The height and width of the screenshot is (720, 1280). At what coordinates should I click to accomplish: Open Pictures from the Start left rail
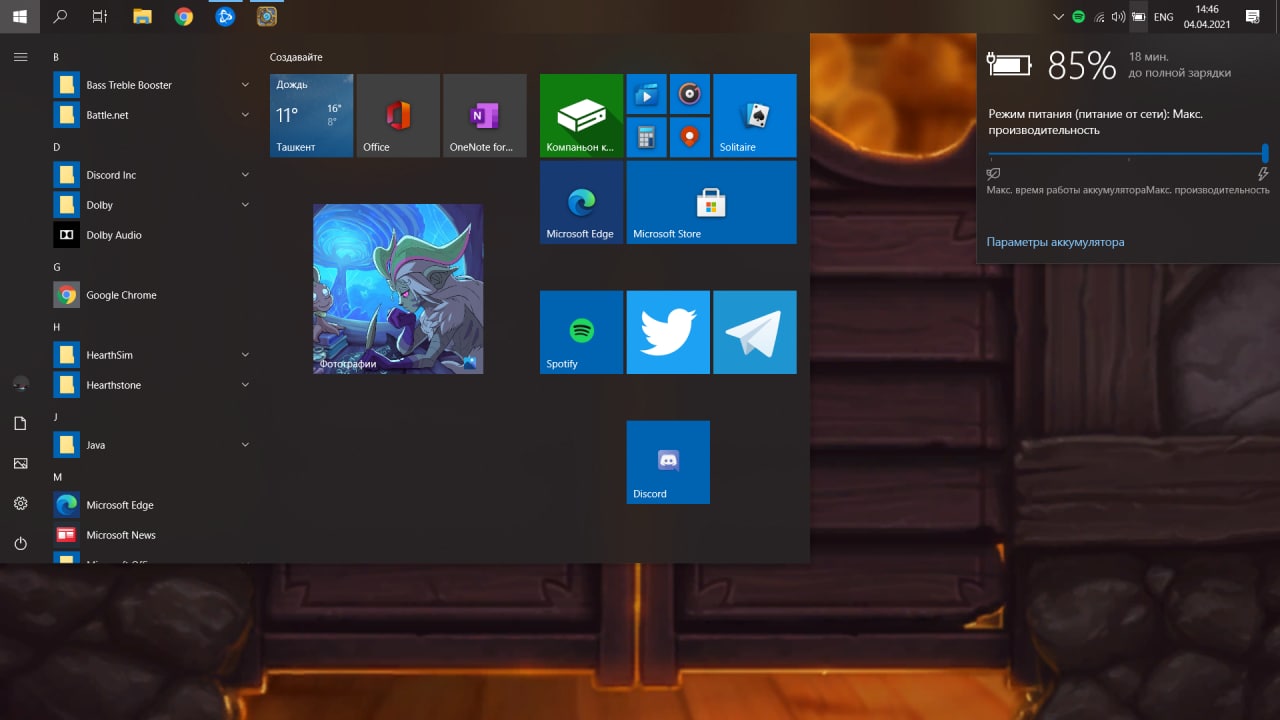[20, 464]
